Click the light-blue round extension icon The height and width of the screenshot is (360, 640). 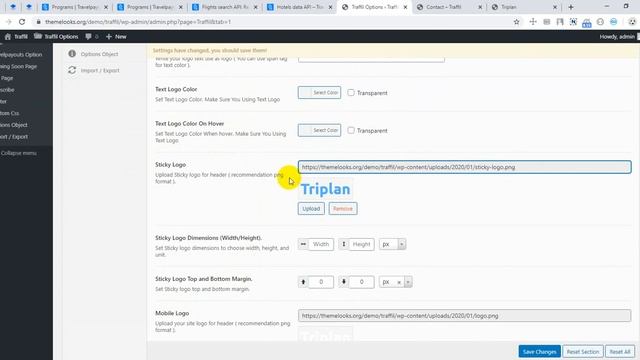(x=613, y=22)
